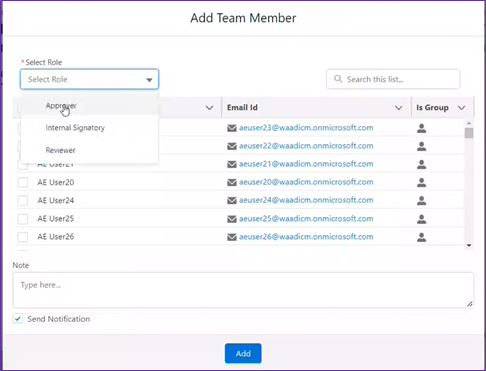
Task: Click the AE User26 name cell
Action: pyautogui.click(x=56, y=237)
